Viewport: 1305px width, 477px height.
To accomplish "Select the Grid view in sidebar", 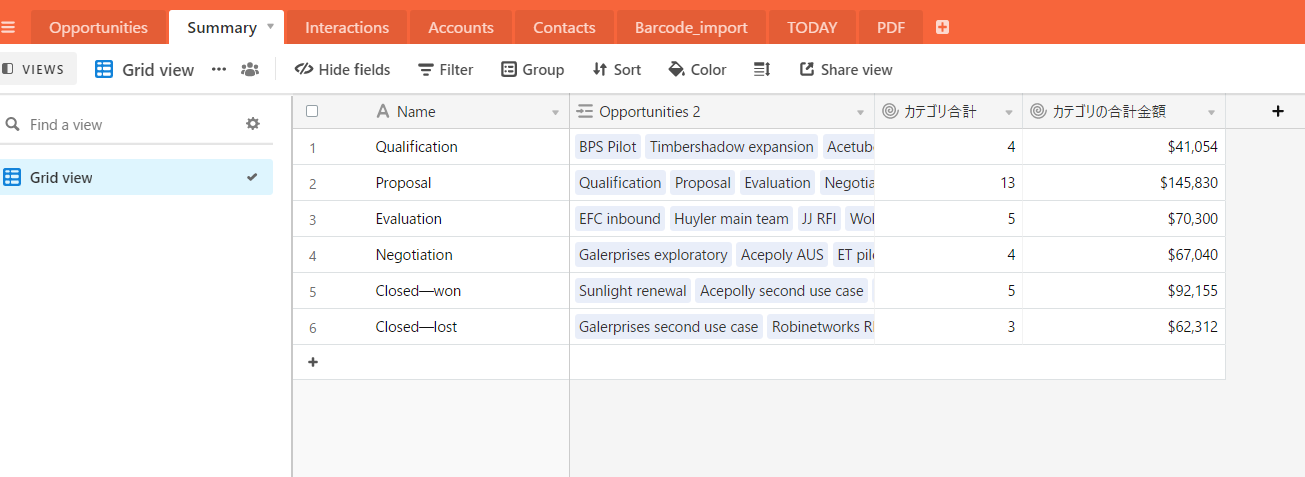I will click(62, 178).
